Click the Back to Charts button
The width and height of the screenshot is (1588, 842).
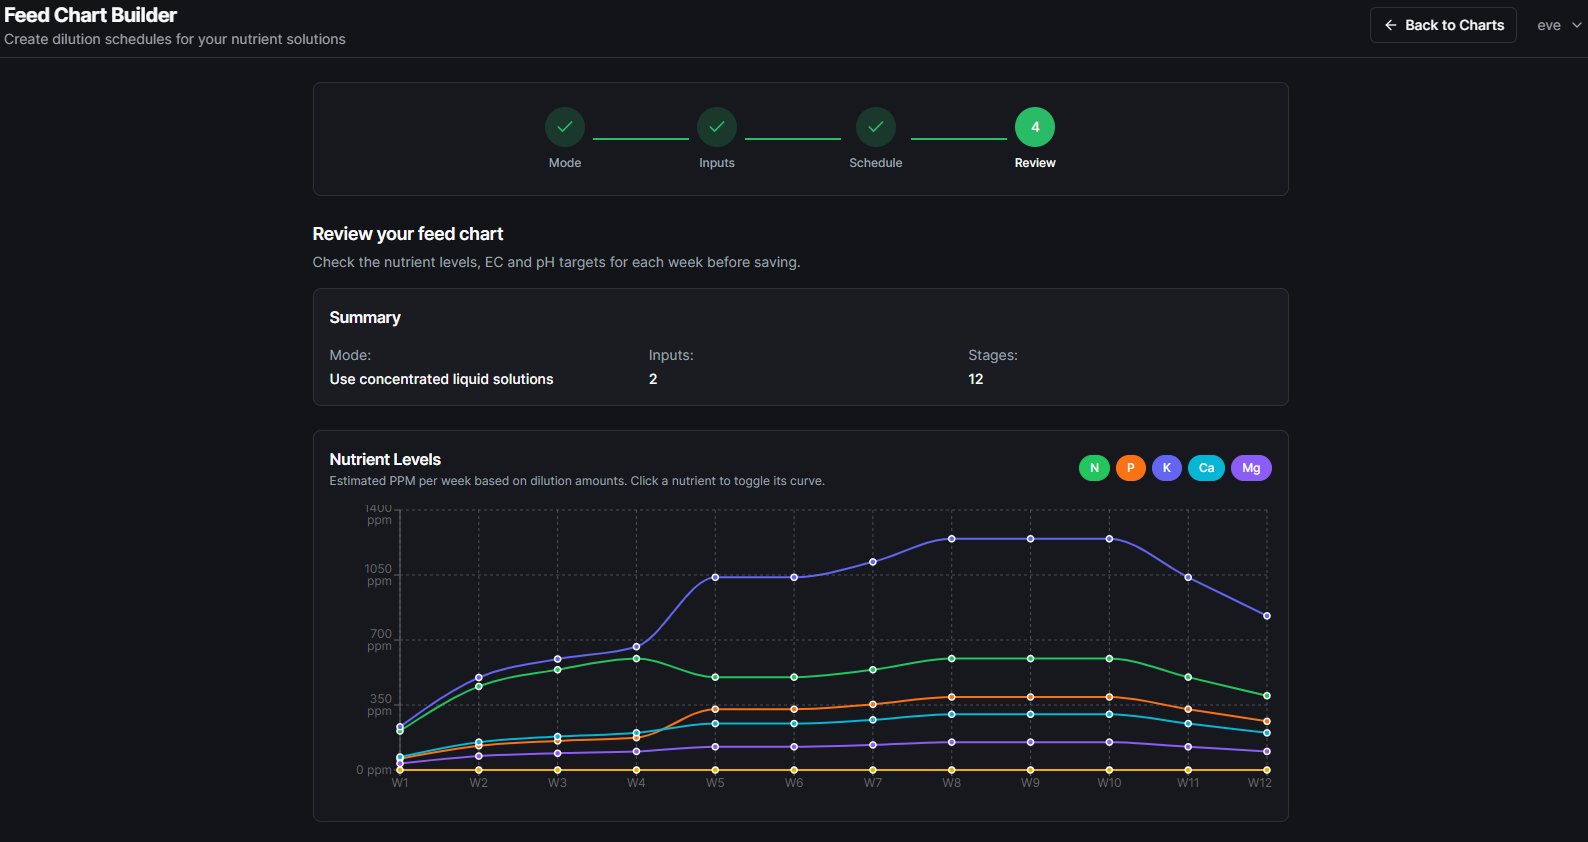[x=1443, y=25]
